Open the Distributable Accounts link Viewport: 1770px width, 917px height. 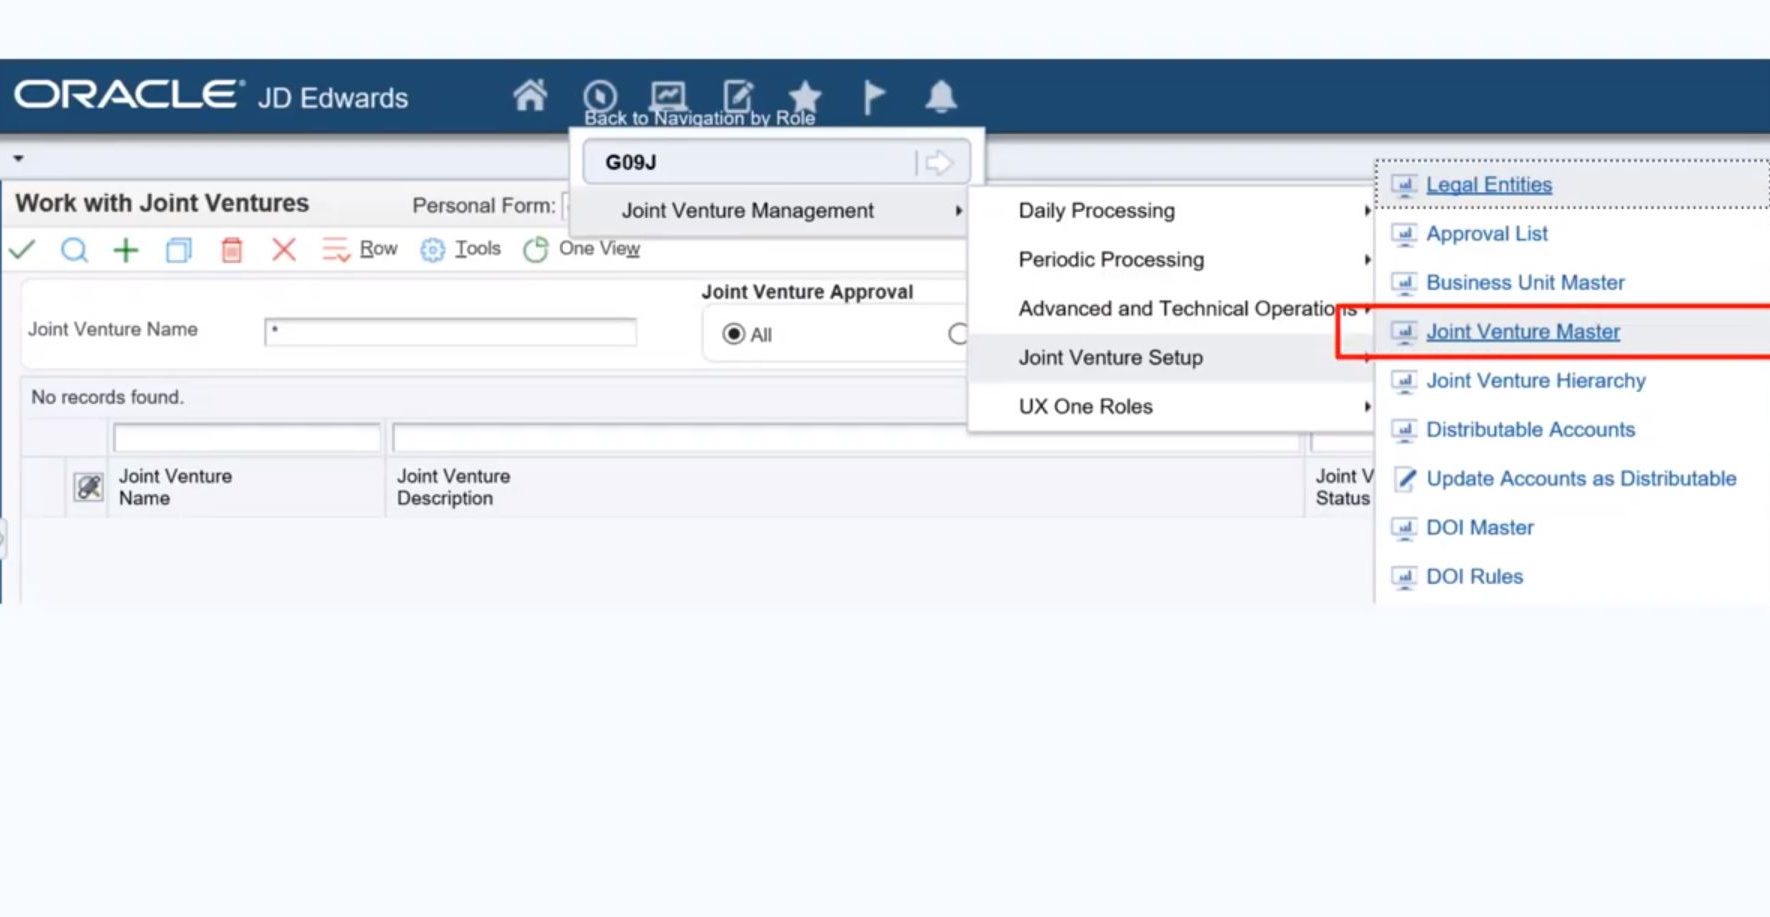pos(1530,430)
